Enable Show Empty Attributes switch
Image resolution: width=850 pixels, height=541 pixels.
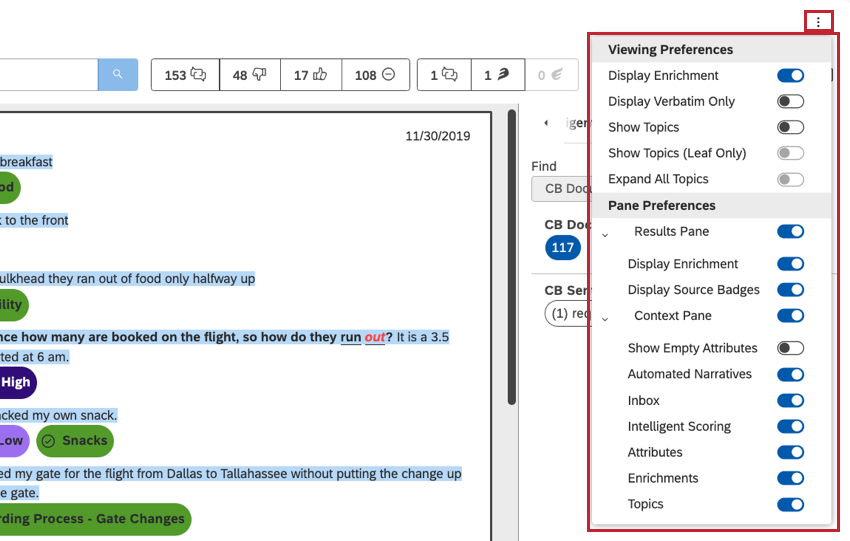pyautogui.click(x=790, y=348)
